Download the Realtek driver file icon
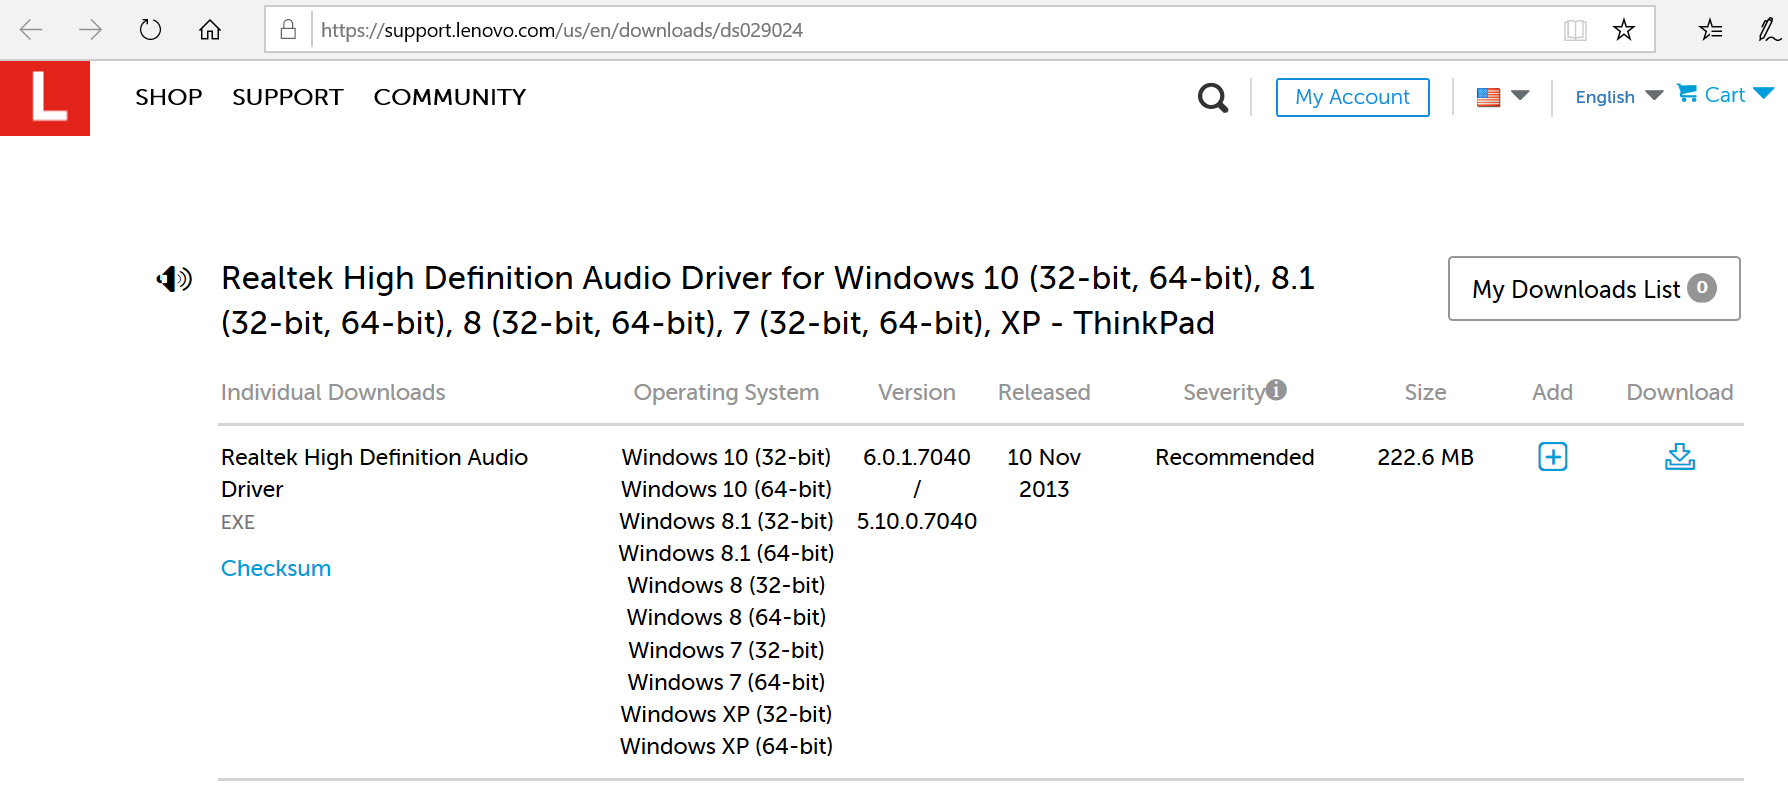This screenshot has width=1788, height=790. 1680,457
